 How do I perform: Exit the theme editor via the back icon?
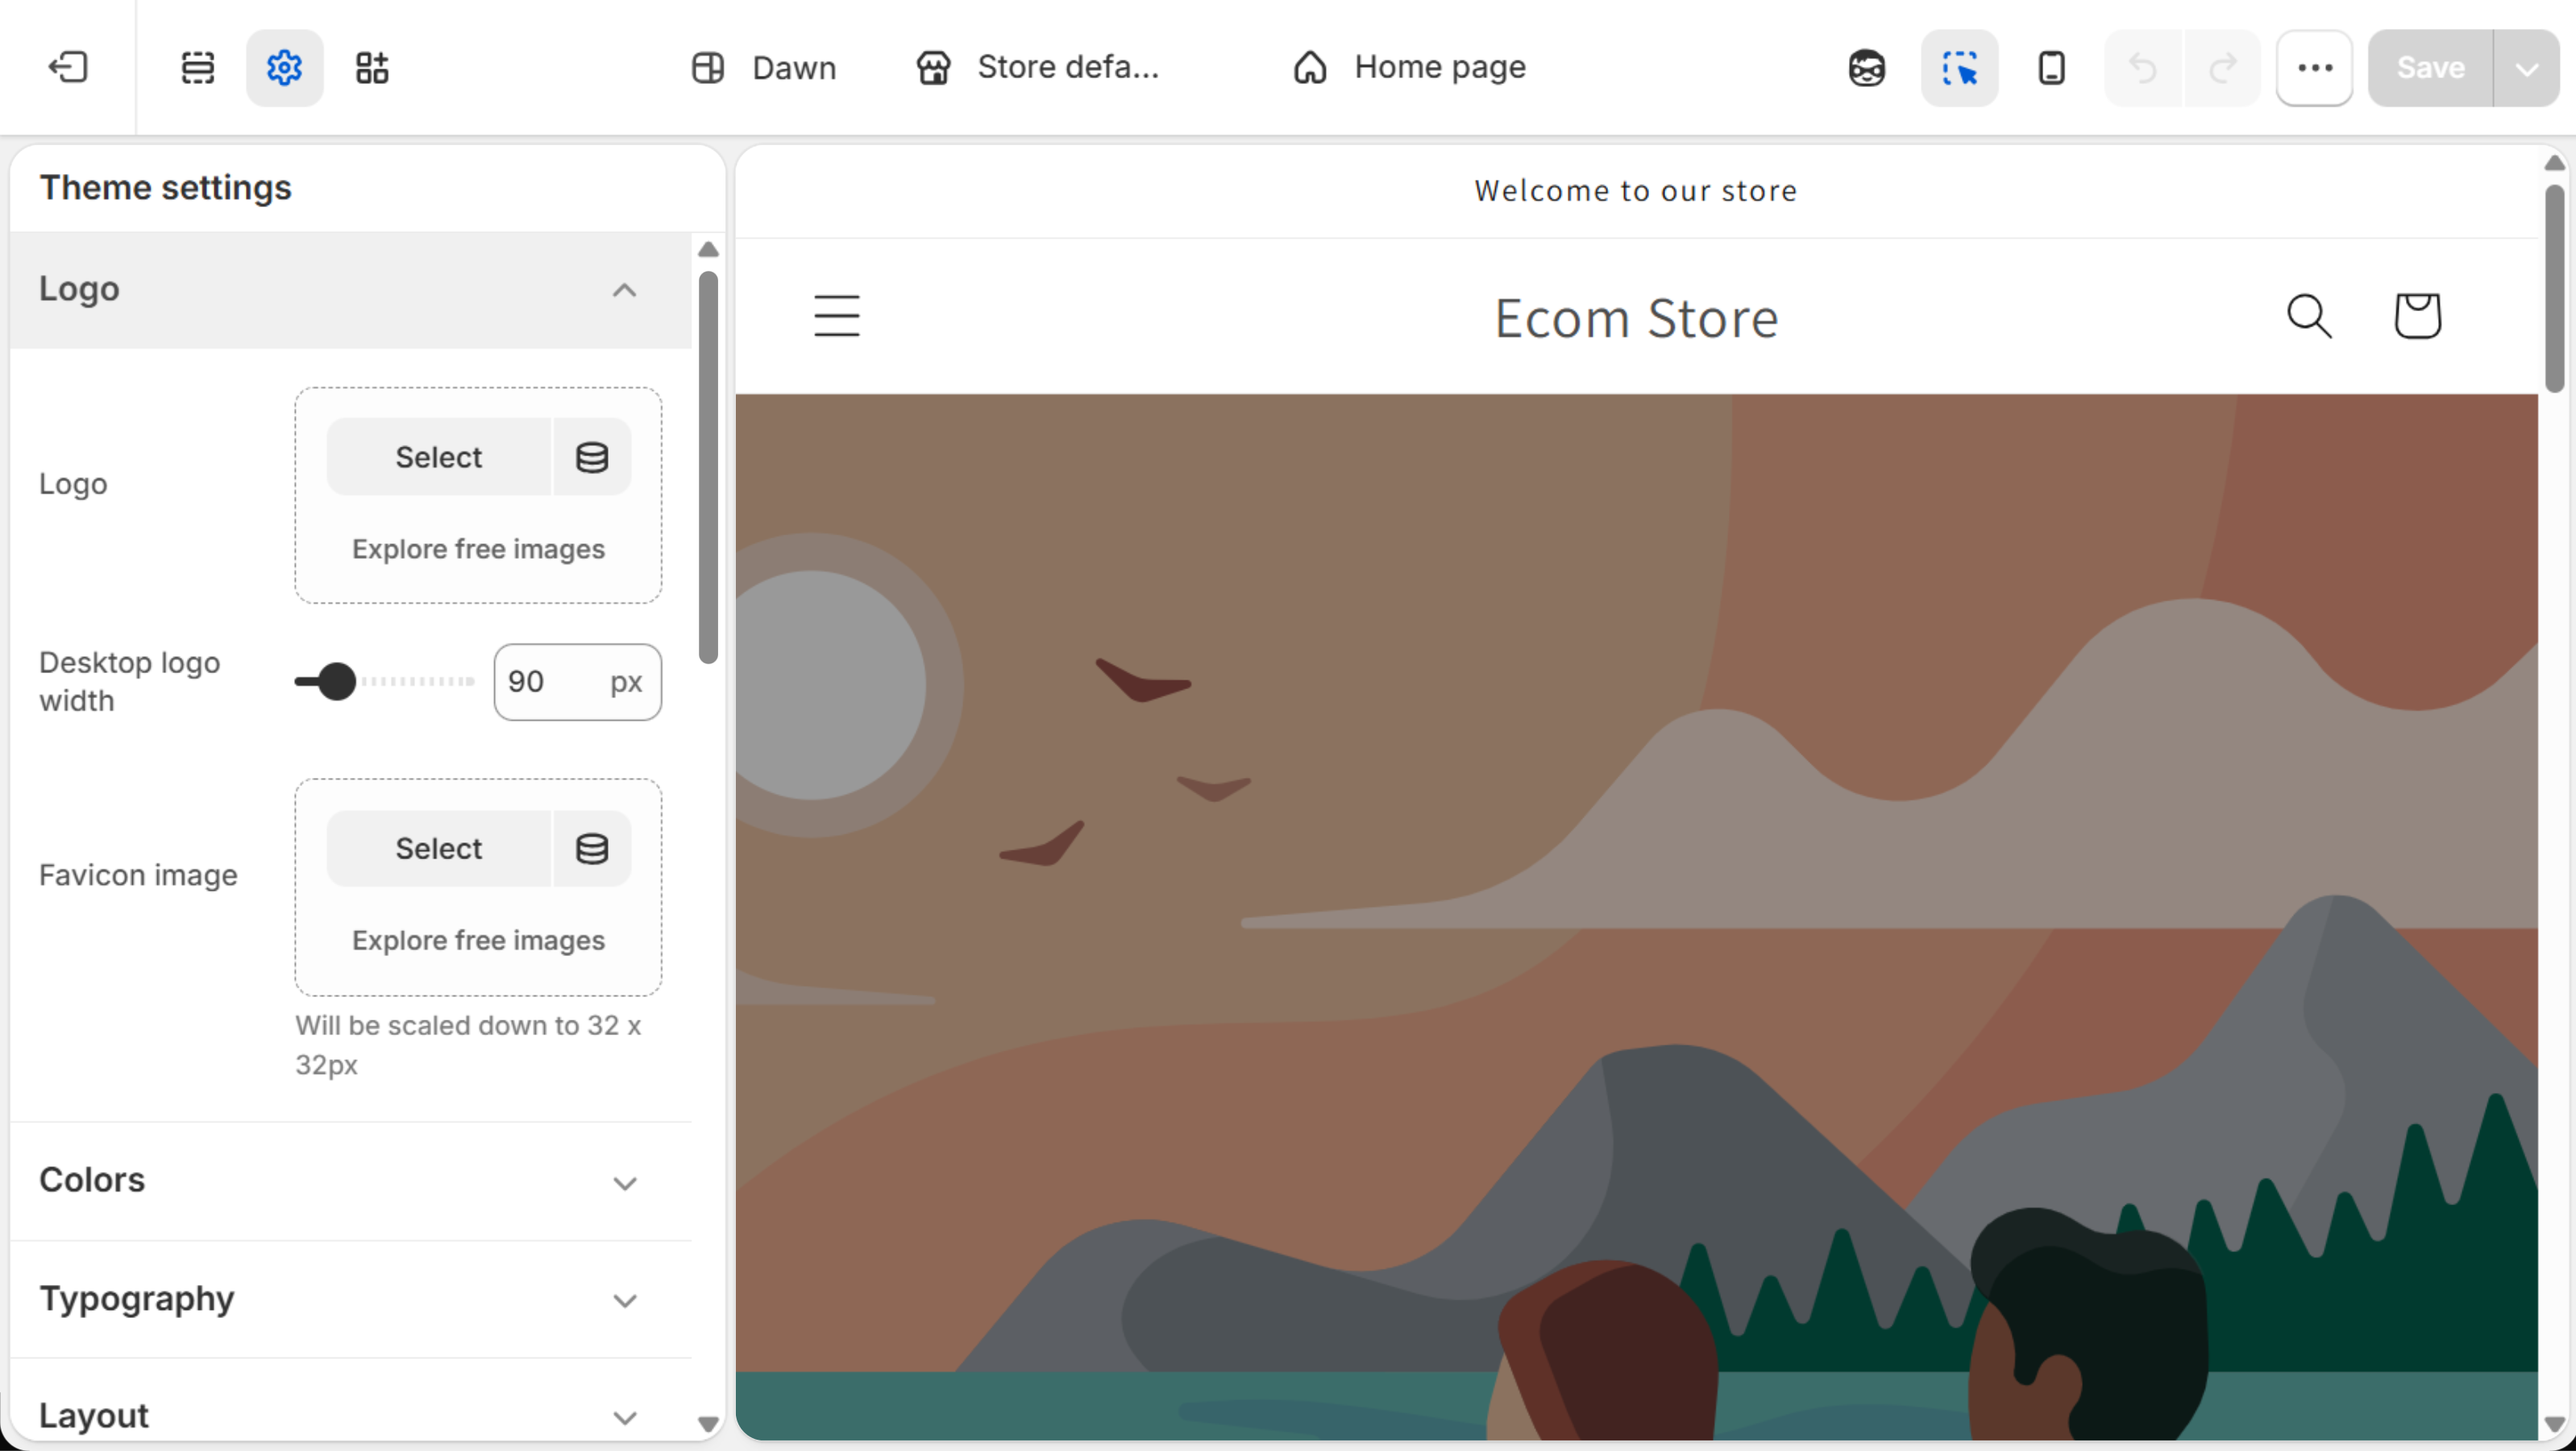(68, 67)
